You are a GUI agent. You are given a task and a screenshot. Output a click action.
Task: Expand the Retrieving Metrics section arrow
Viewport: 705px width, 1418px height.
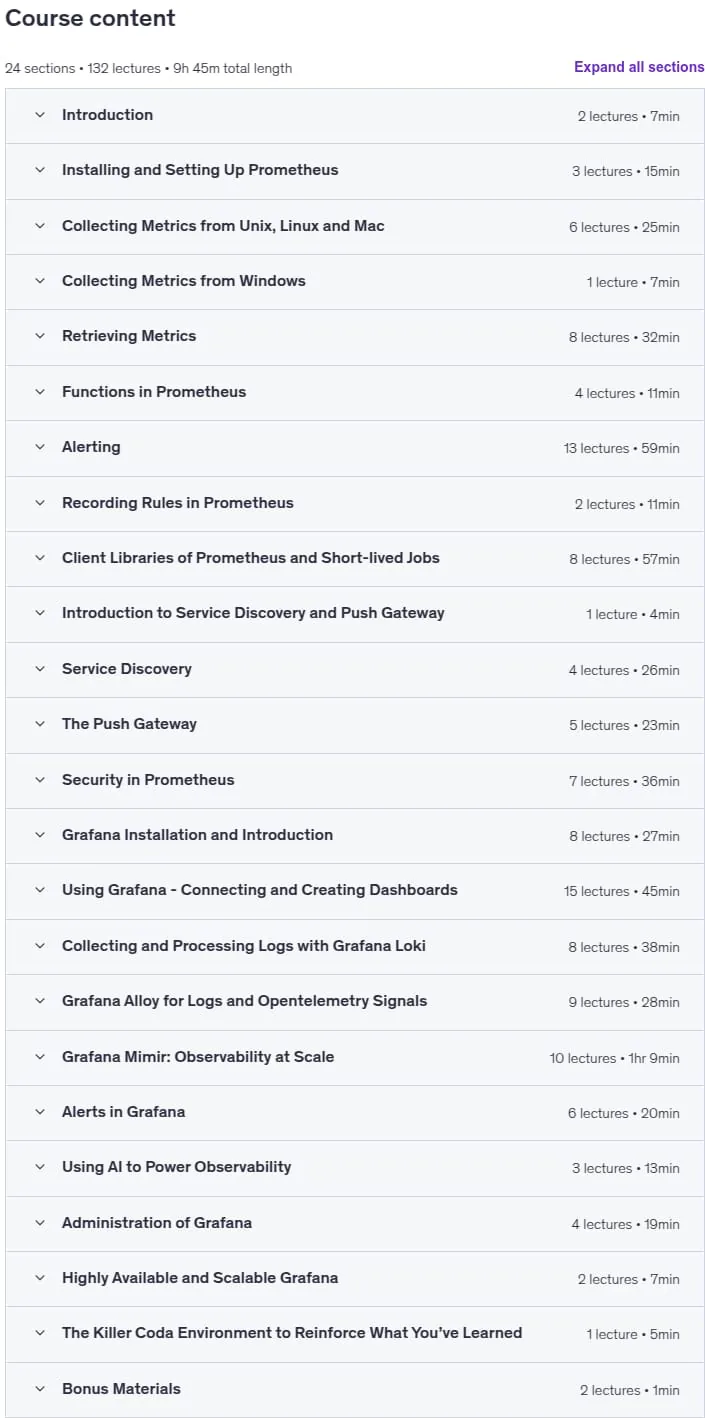point(40,336)
